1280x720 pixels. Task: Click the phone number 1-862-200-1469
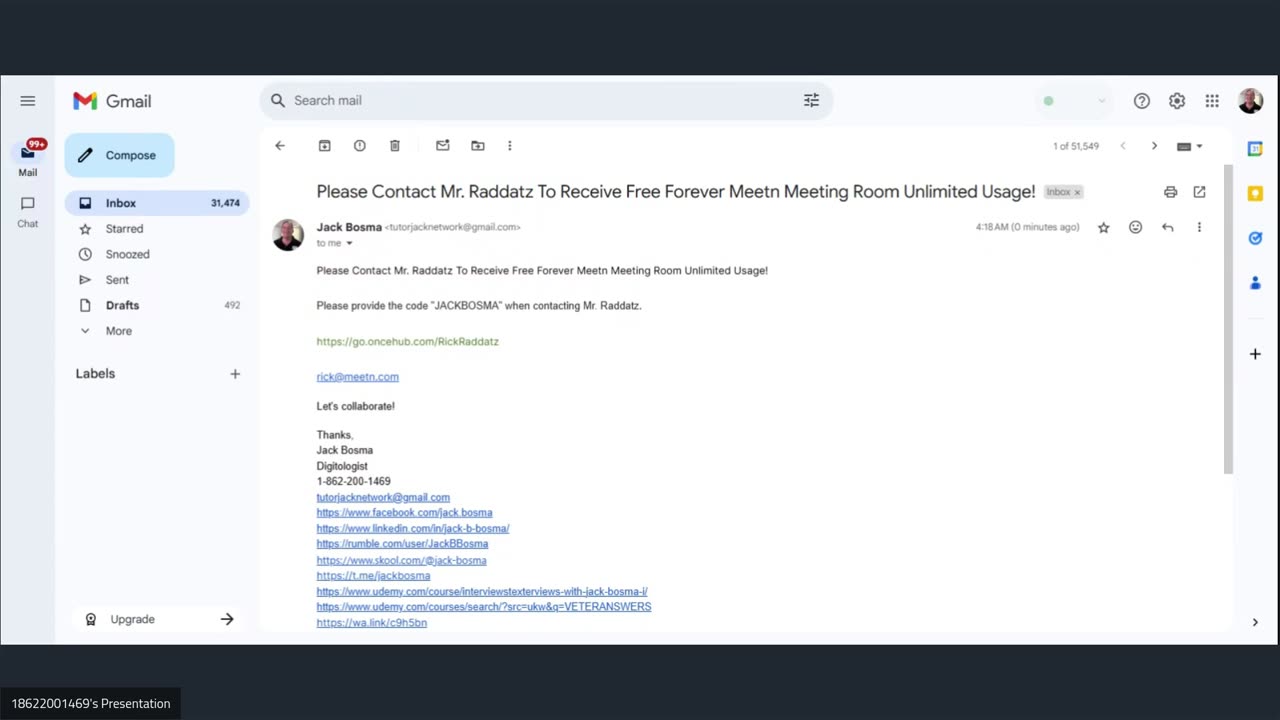[x=353, y=481]
